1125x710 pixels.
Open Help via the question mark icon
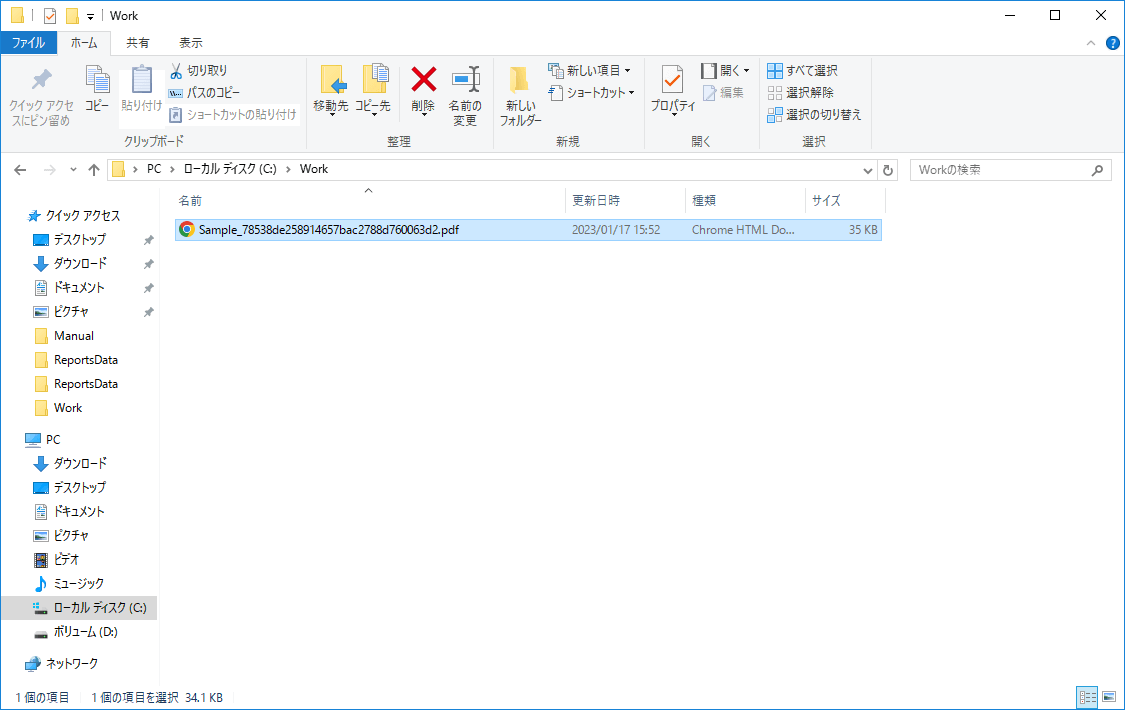click(1113, 43)
